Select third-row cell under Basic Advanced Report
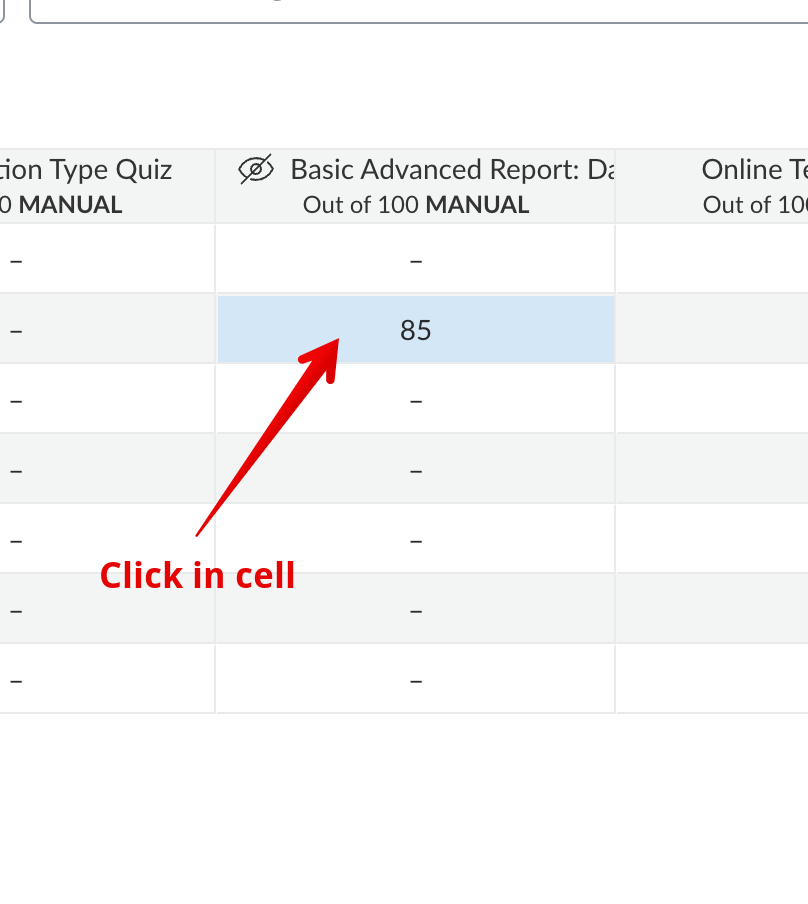 [416, 400]
